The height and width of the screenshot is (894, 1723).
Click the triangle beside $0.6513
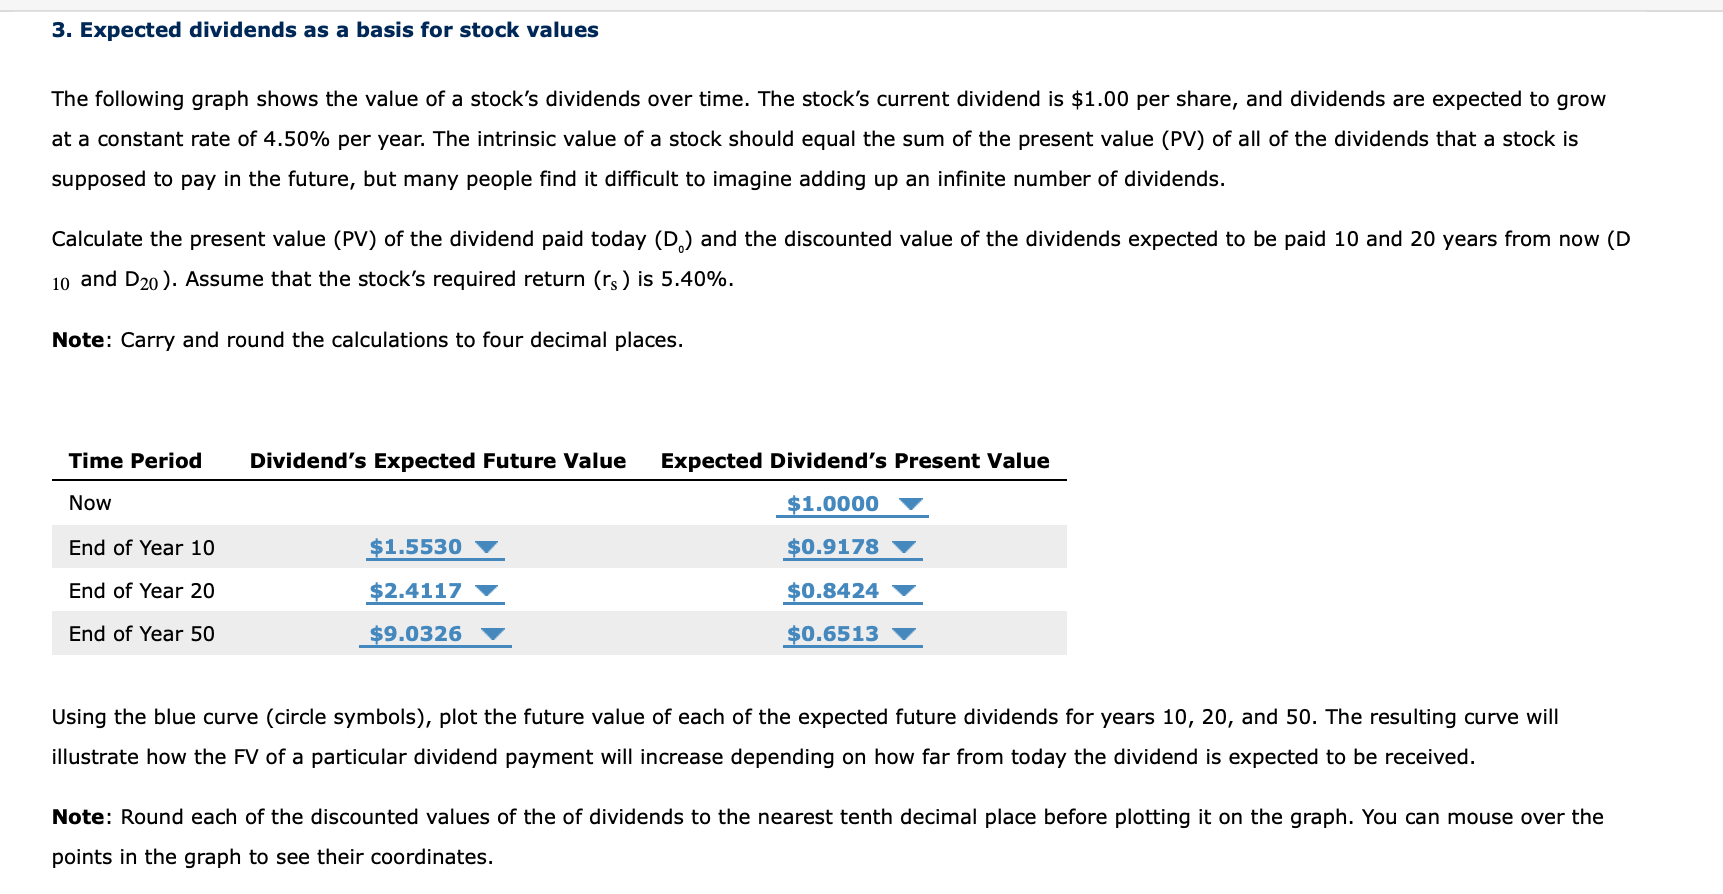[x=905, y=633]
